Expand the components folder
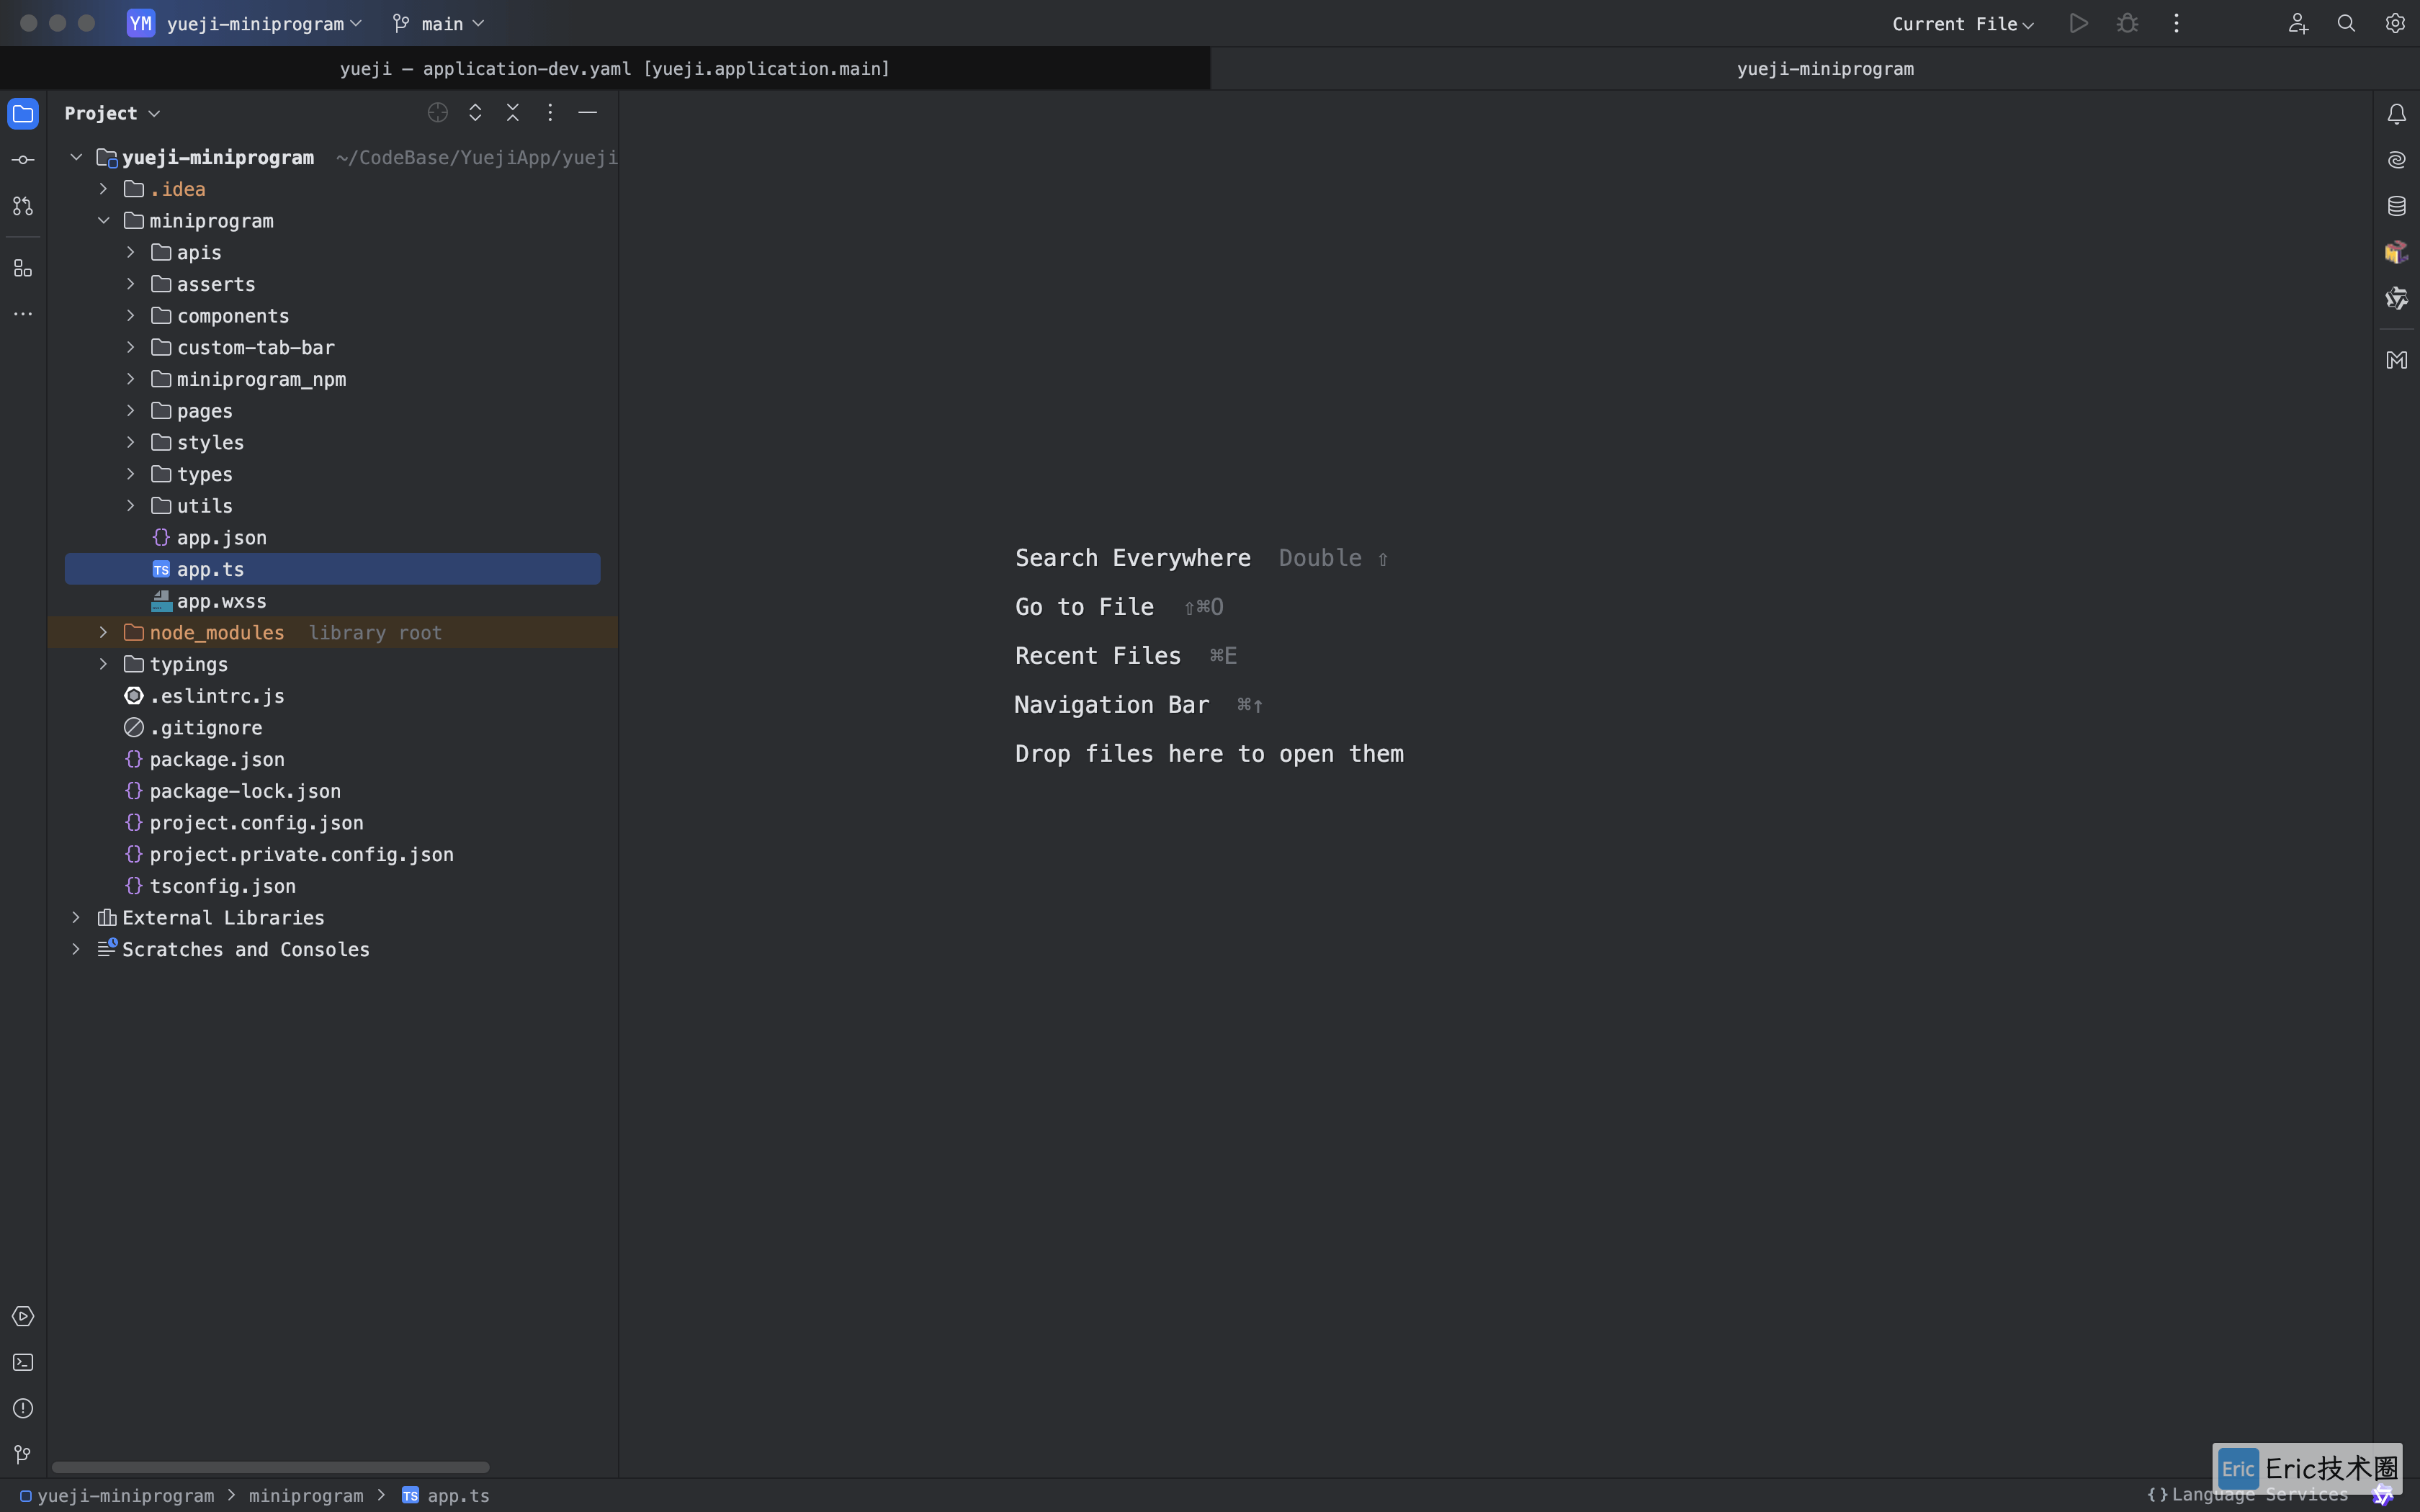The width and height of the screenshot is (2420, 1512). point(131,316)
